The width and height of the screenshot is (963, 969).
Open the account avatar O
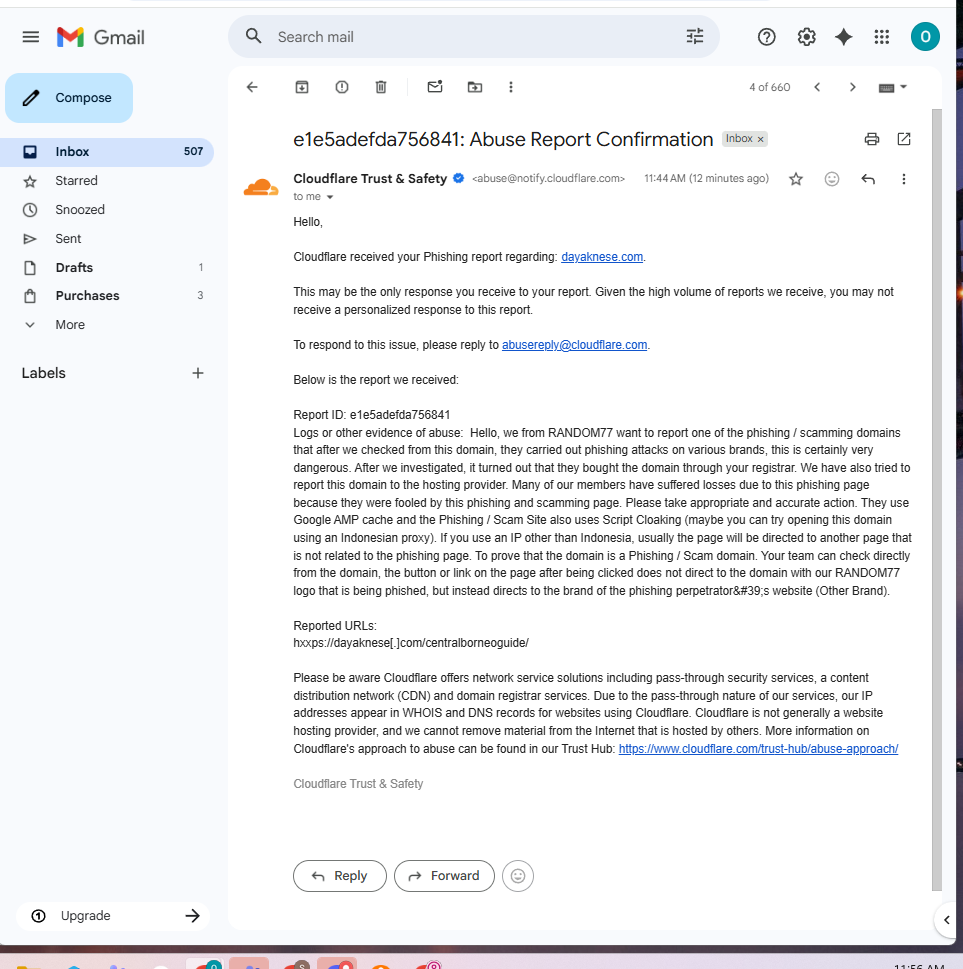[x=925, y=36]
